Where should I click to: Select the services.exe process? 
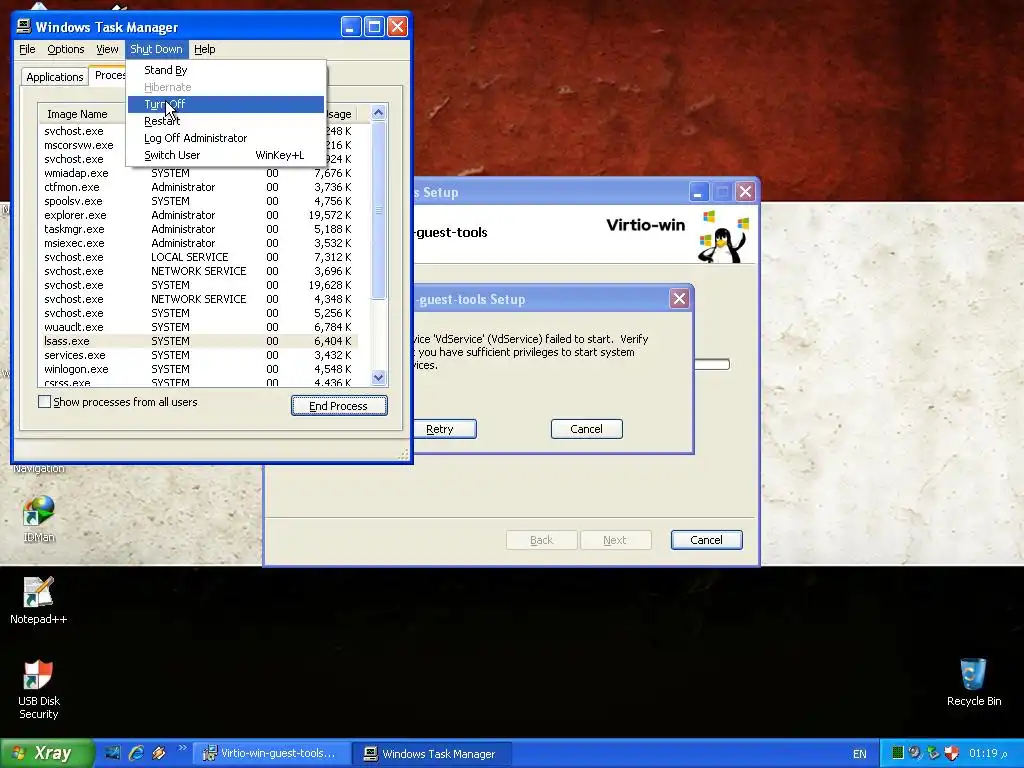coord(197,355)
